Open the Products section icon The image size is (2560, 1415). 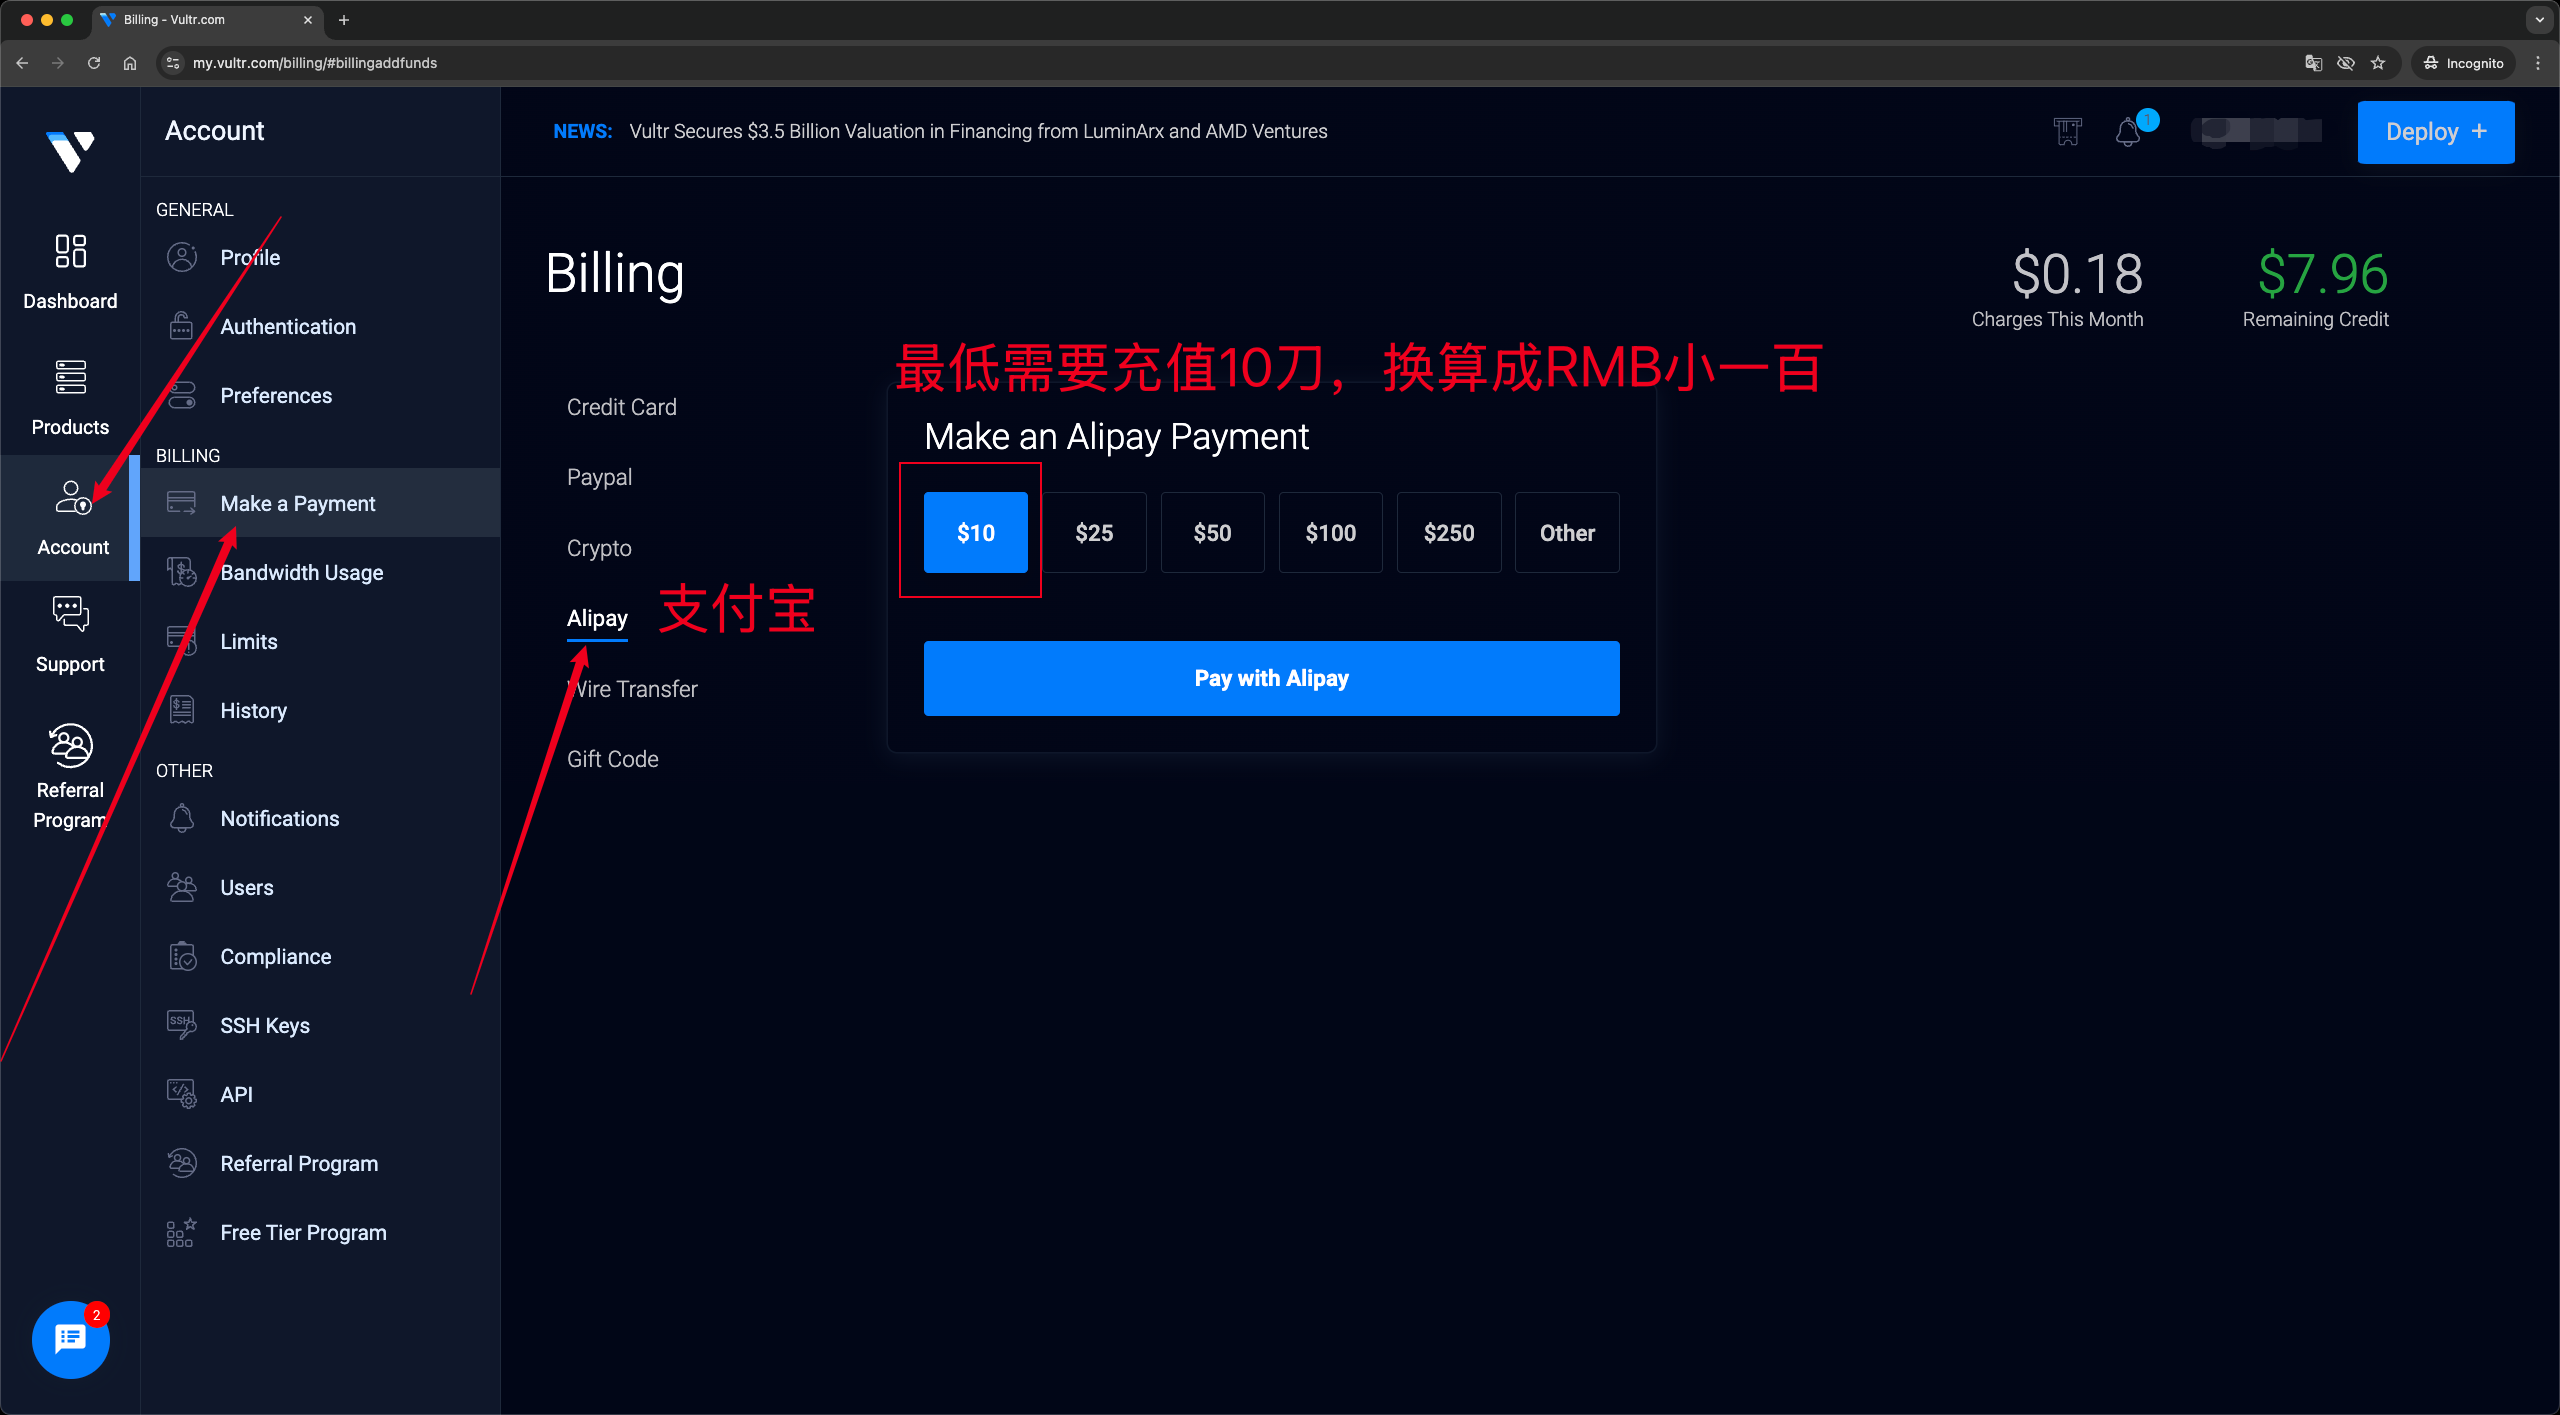pyautogui.click(x=70, y=377)
